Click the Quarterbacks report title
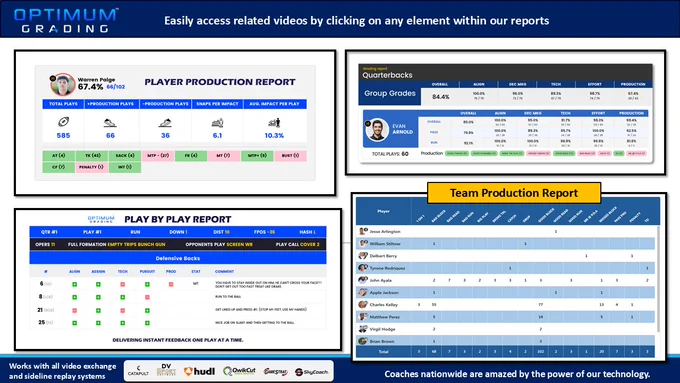This screenshot has width=680, height=383. tap(387, 75)
